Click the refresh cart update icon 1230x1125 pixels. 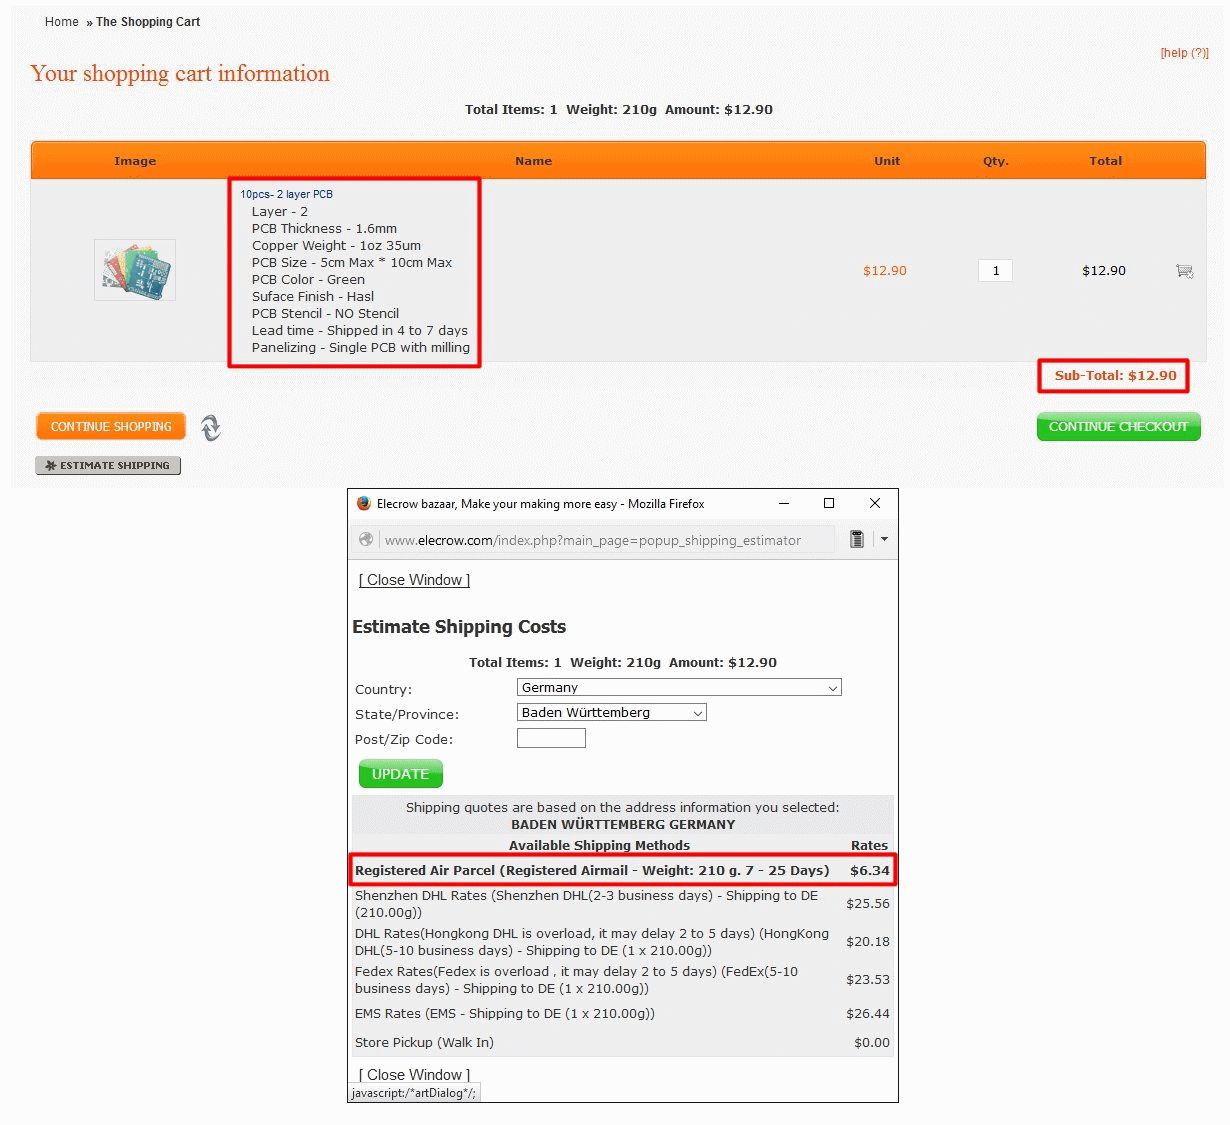pos(210,428)
